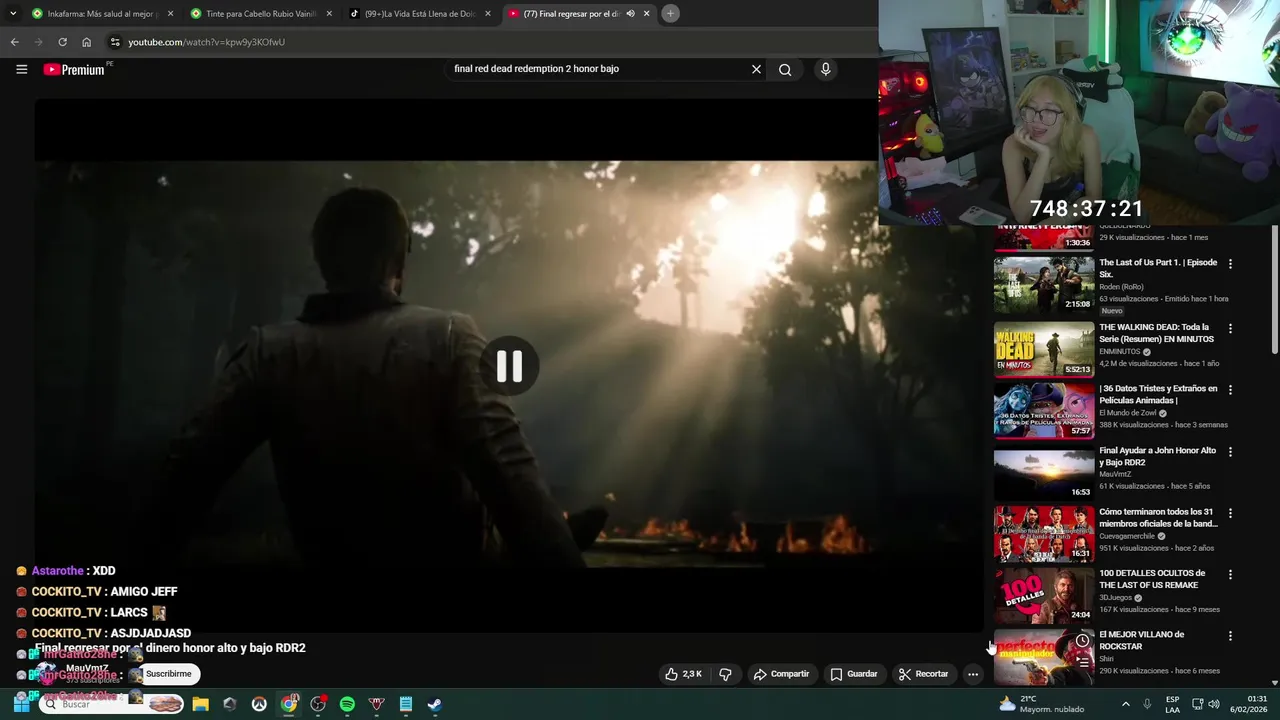
Task: Start voice search with the microphone
Action: [825, 69]
